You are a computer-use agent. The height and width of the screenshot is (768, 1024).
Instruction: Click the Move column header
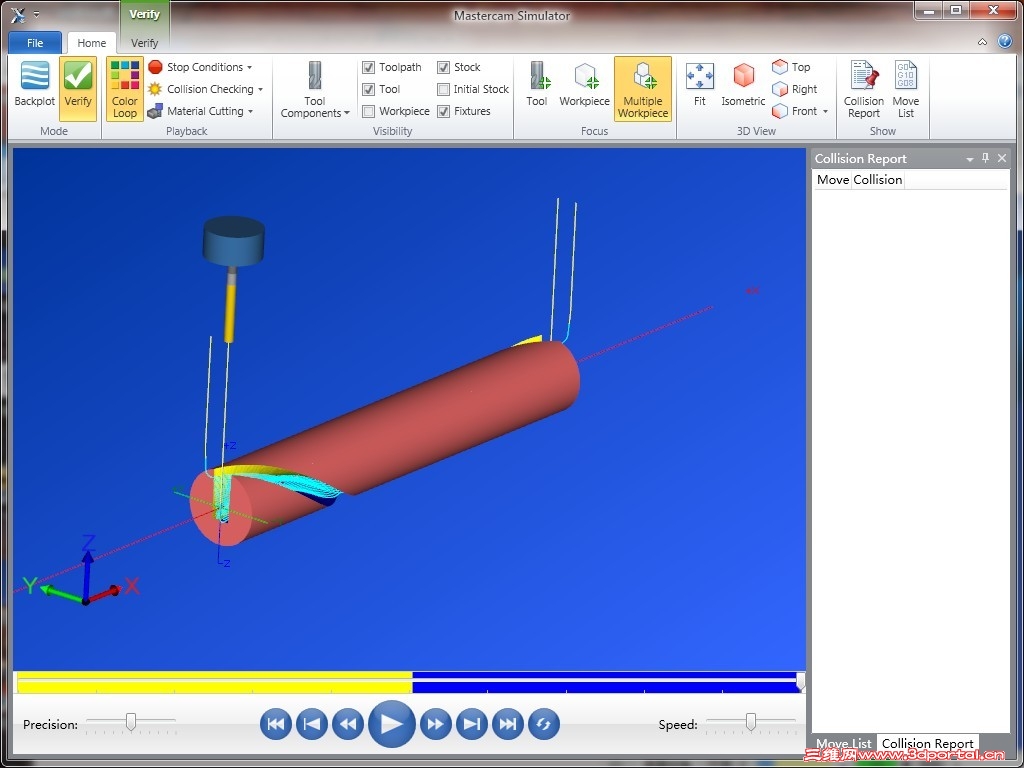tap(833, 180)
